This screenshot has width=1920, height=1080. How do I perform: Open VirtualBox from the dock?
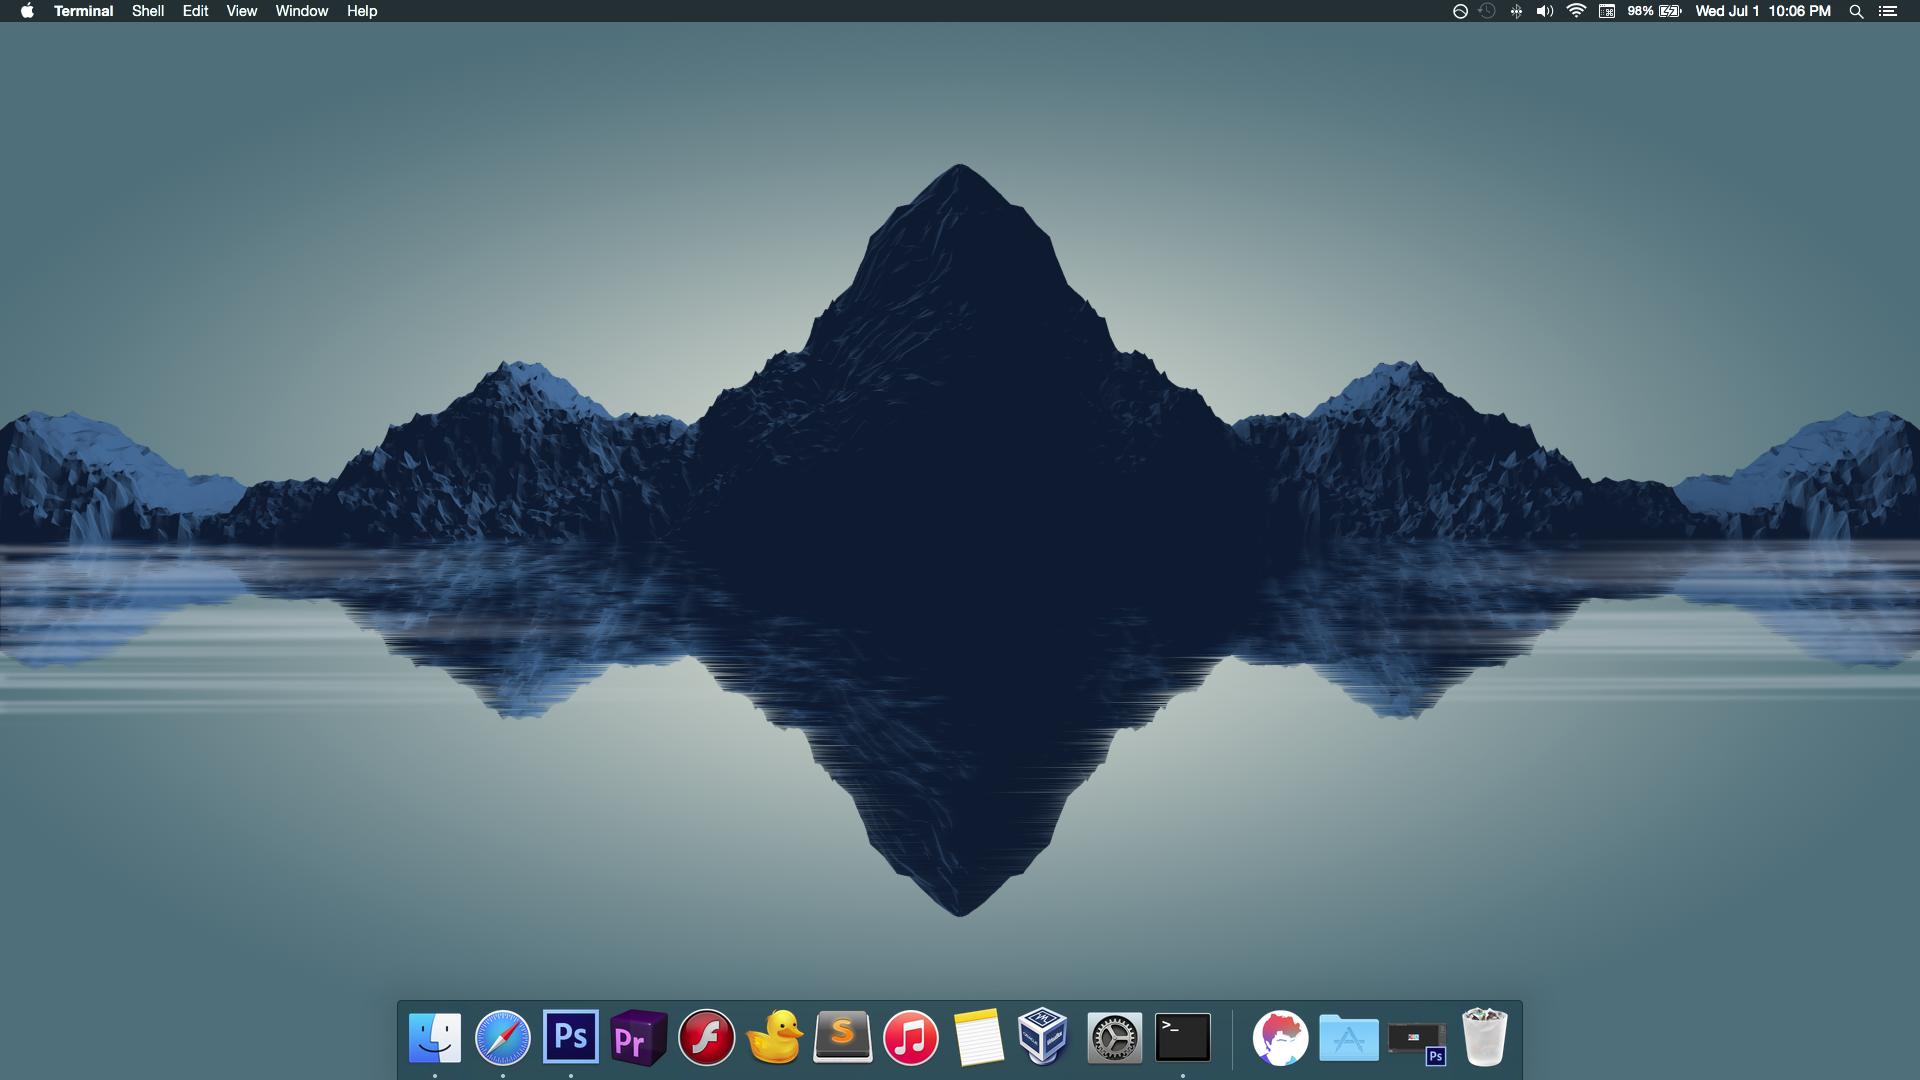[1043, 1037]
